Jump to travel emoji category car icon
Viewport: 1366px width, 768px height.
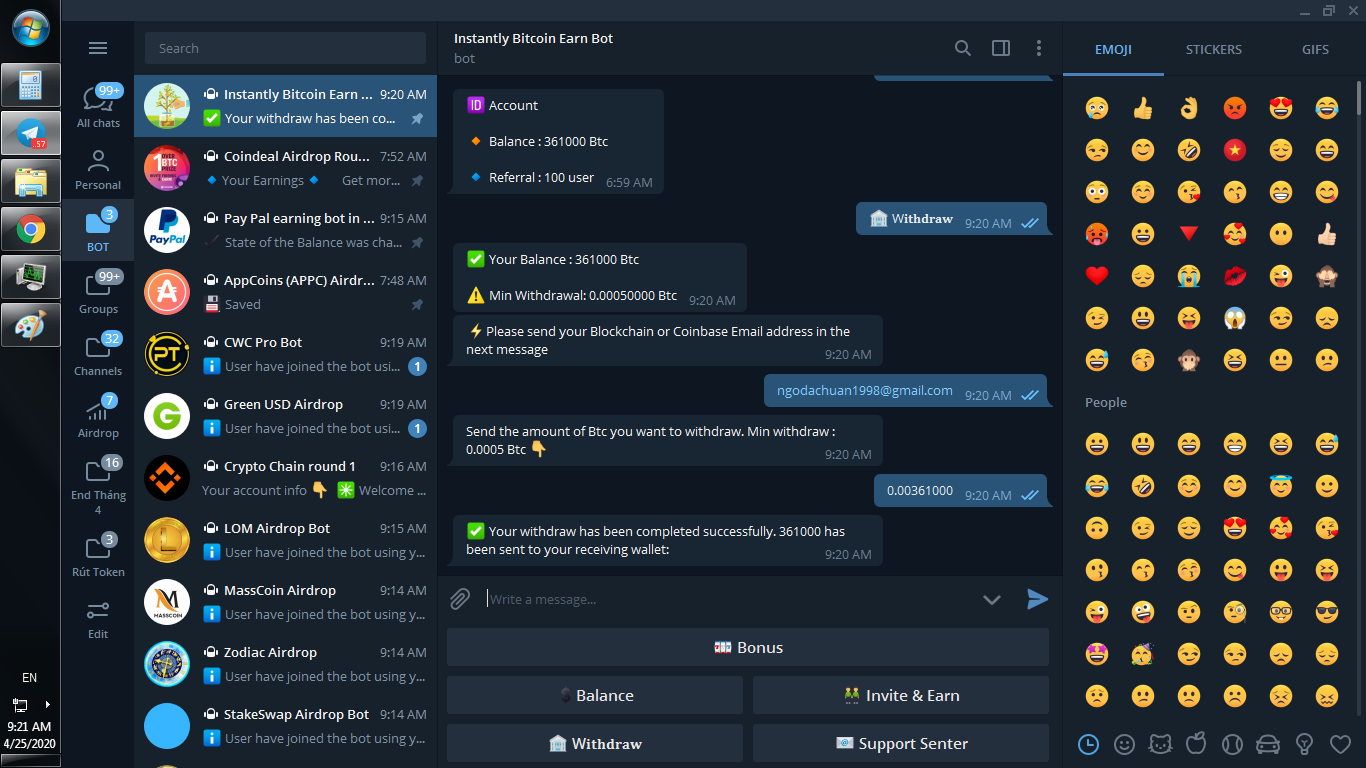tap(1268, 744)
